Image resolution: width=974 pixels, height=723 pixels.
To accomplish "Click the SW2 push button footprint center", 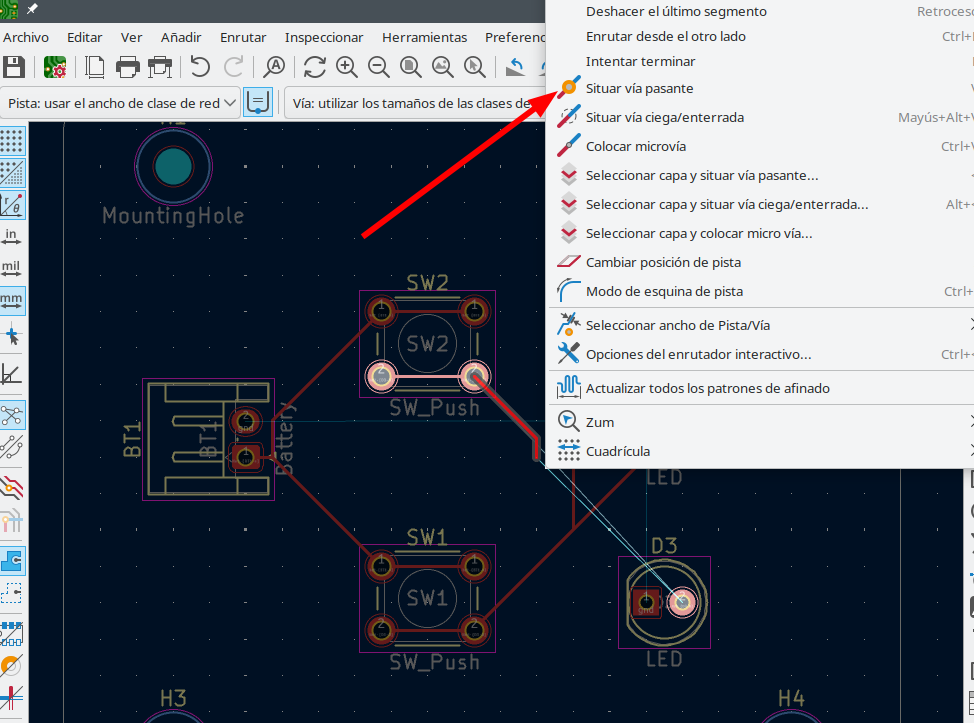I will (427, 345).
